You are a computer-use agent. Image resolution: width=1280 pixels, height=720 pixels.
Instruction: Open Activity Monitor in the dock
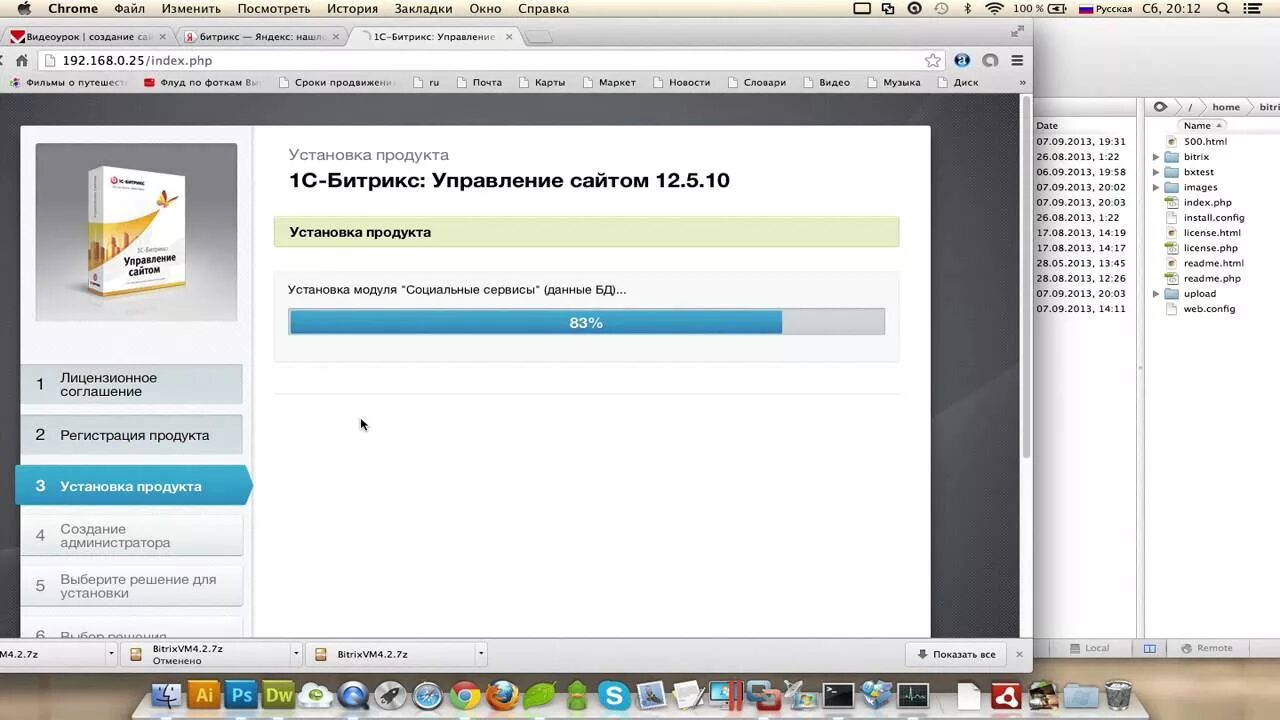point(913,695)
